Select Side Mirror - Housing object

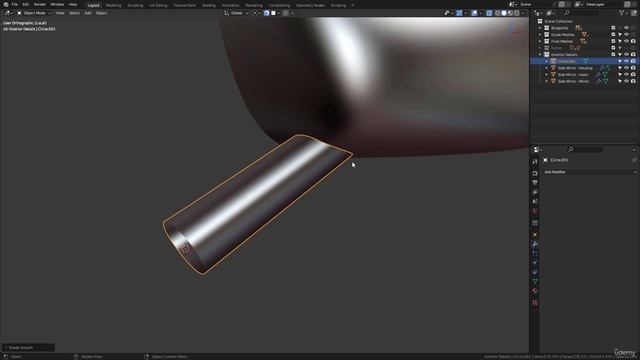point(575,68)
